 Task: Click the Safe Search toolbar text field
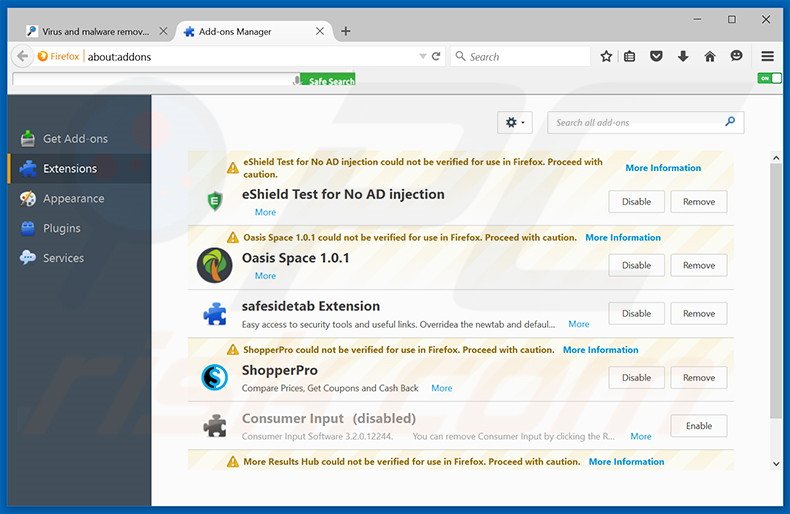(153, 79)
